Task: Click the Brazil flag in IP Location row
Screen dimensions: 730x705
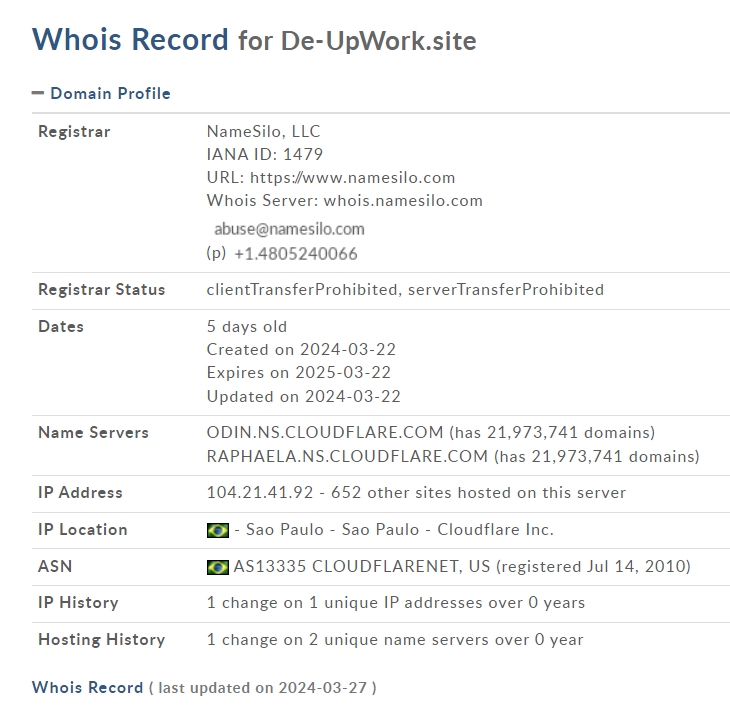Action: click(218, 530)
